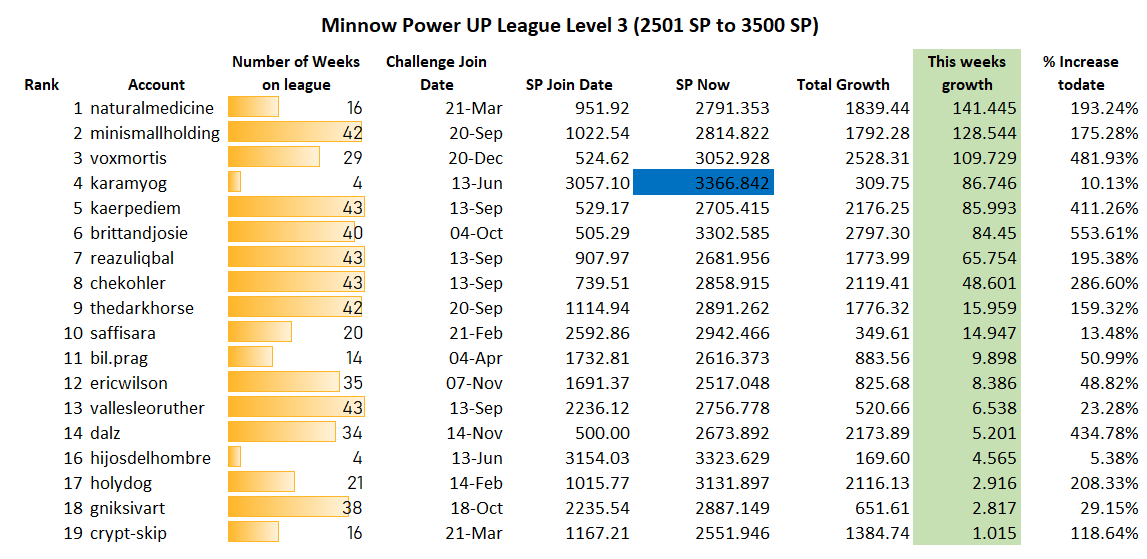Click the saffisara account name
The width and height of the screenshot is (1147, 559).
pos(123,333)
